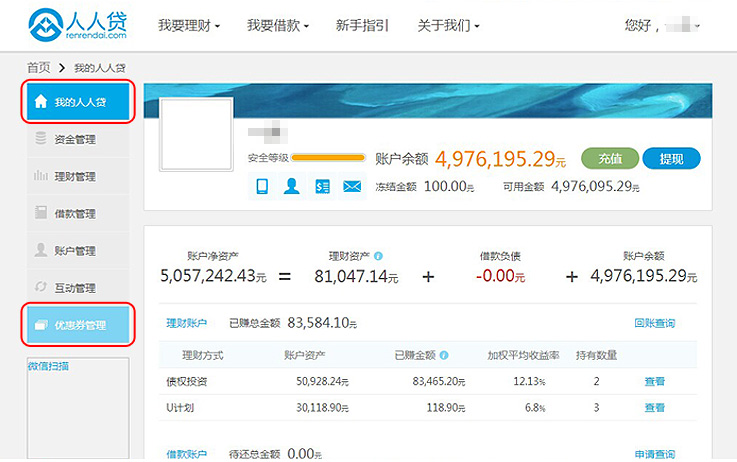
Task: Click the identity verification person icon
Action: 292,186
